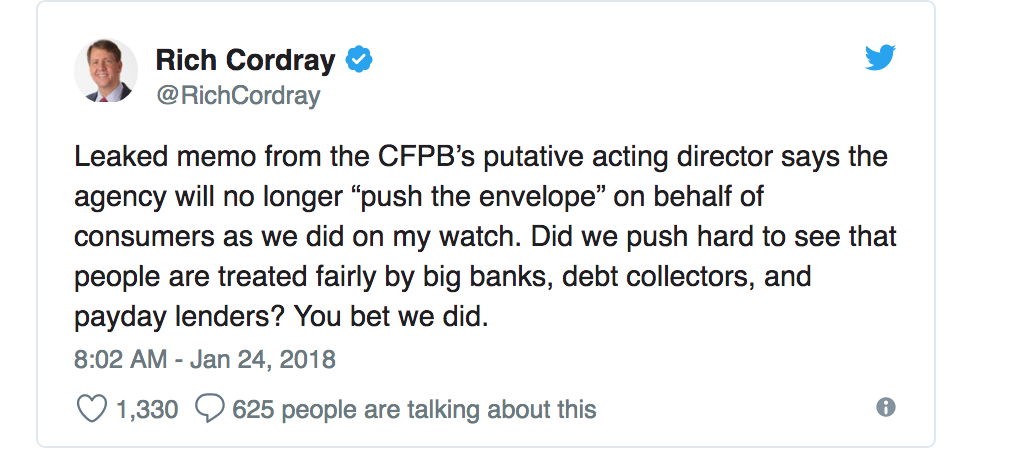Open the @RichCordray handle link
Viewport: 1036px width, 466px height.
click(x=238, y=96)
